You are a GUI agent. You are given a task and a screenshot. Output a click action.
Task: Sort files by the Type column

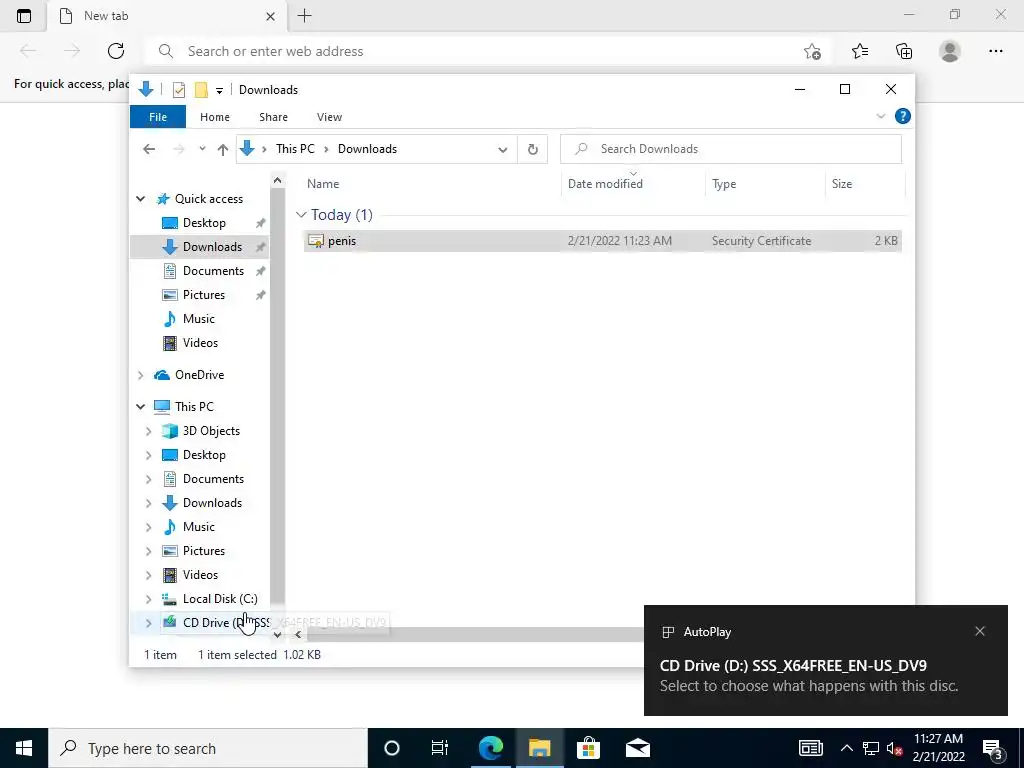coord(724,184)
